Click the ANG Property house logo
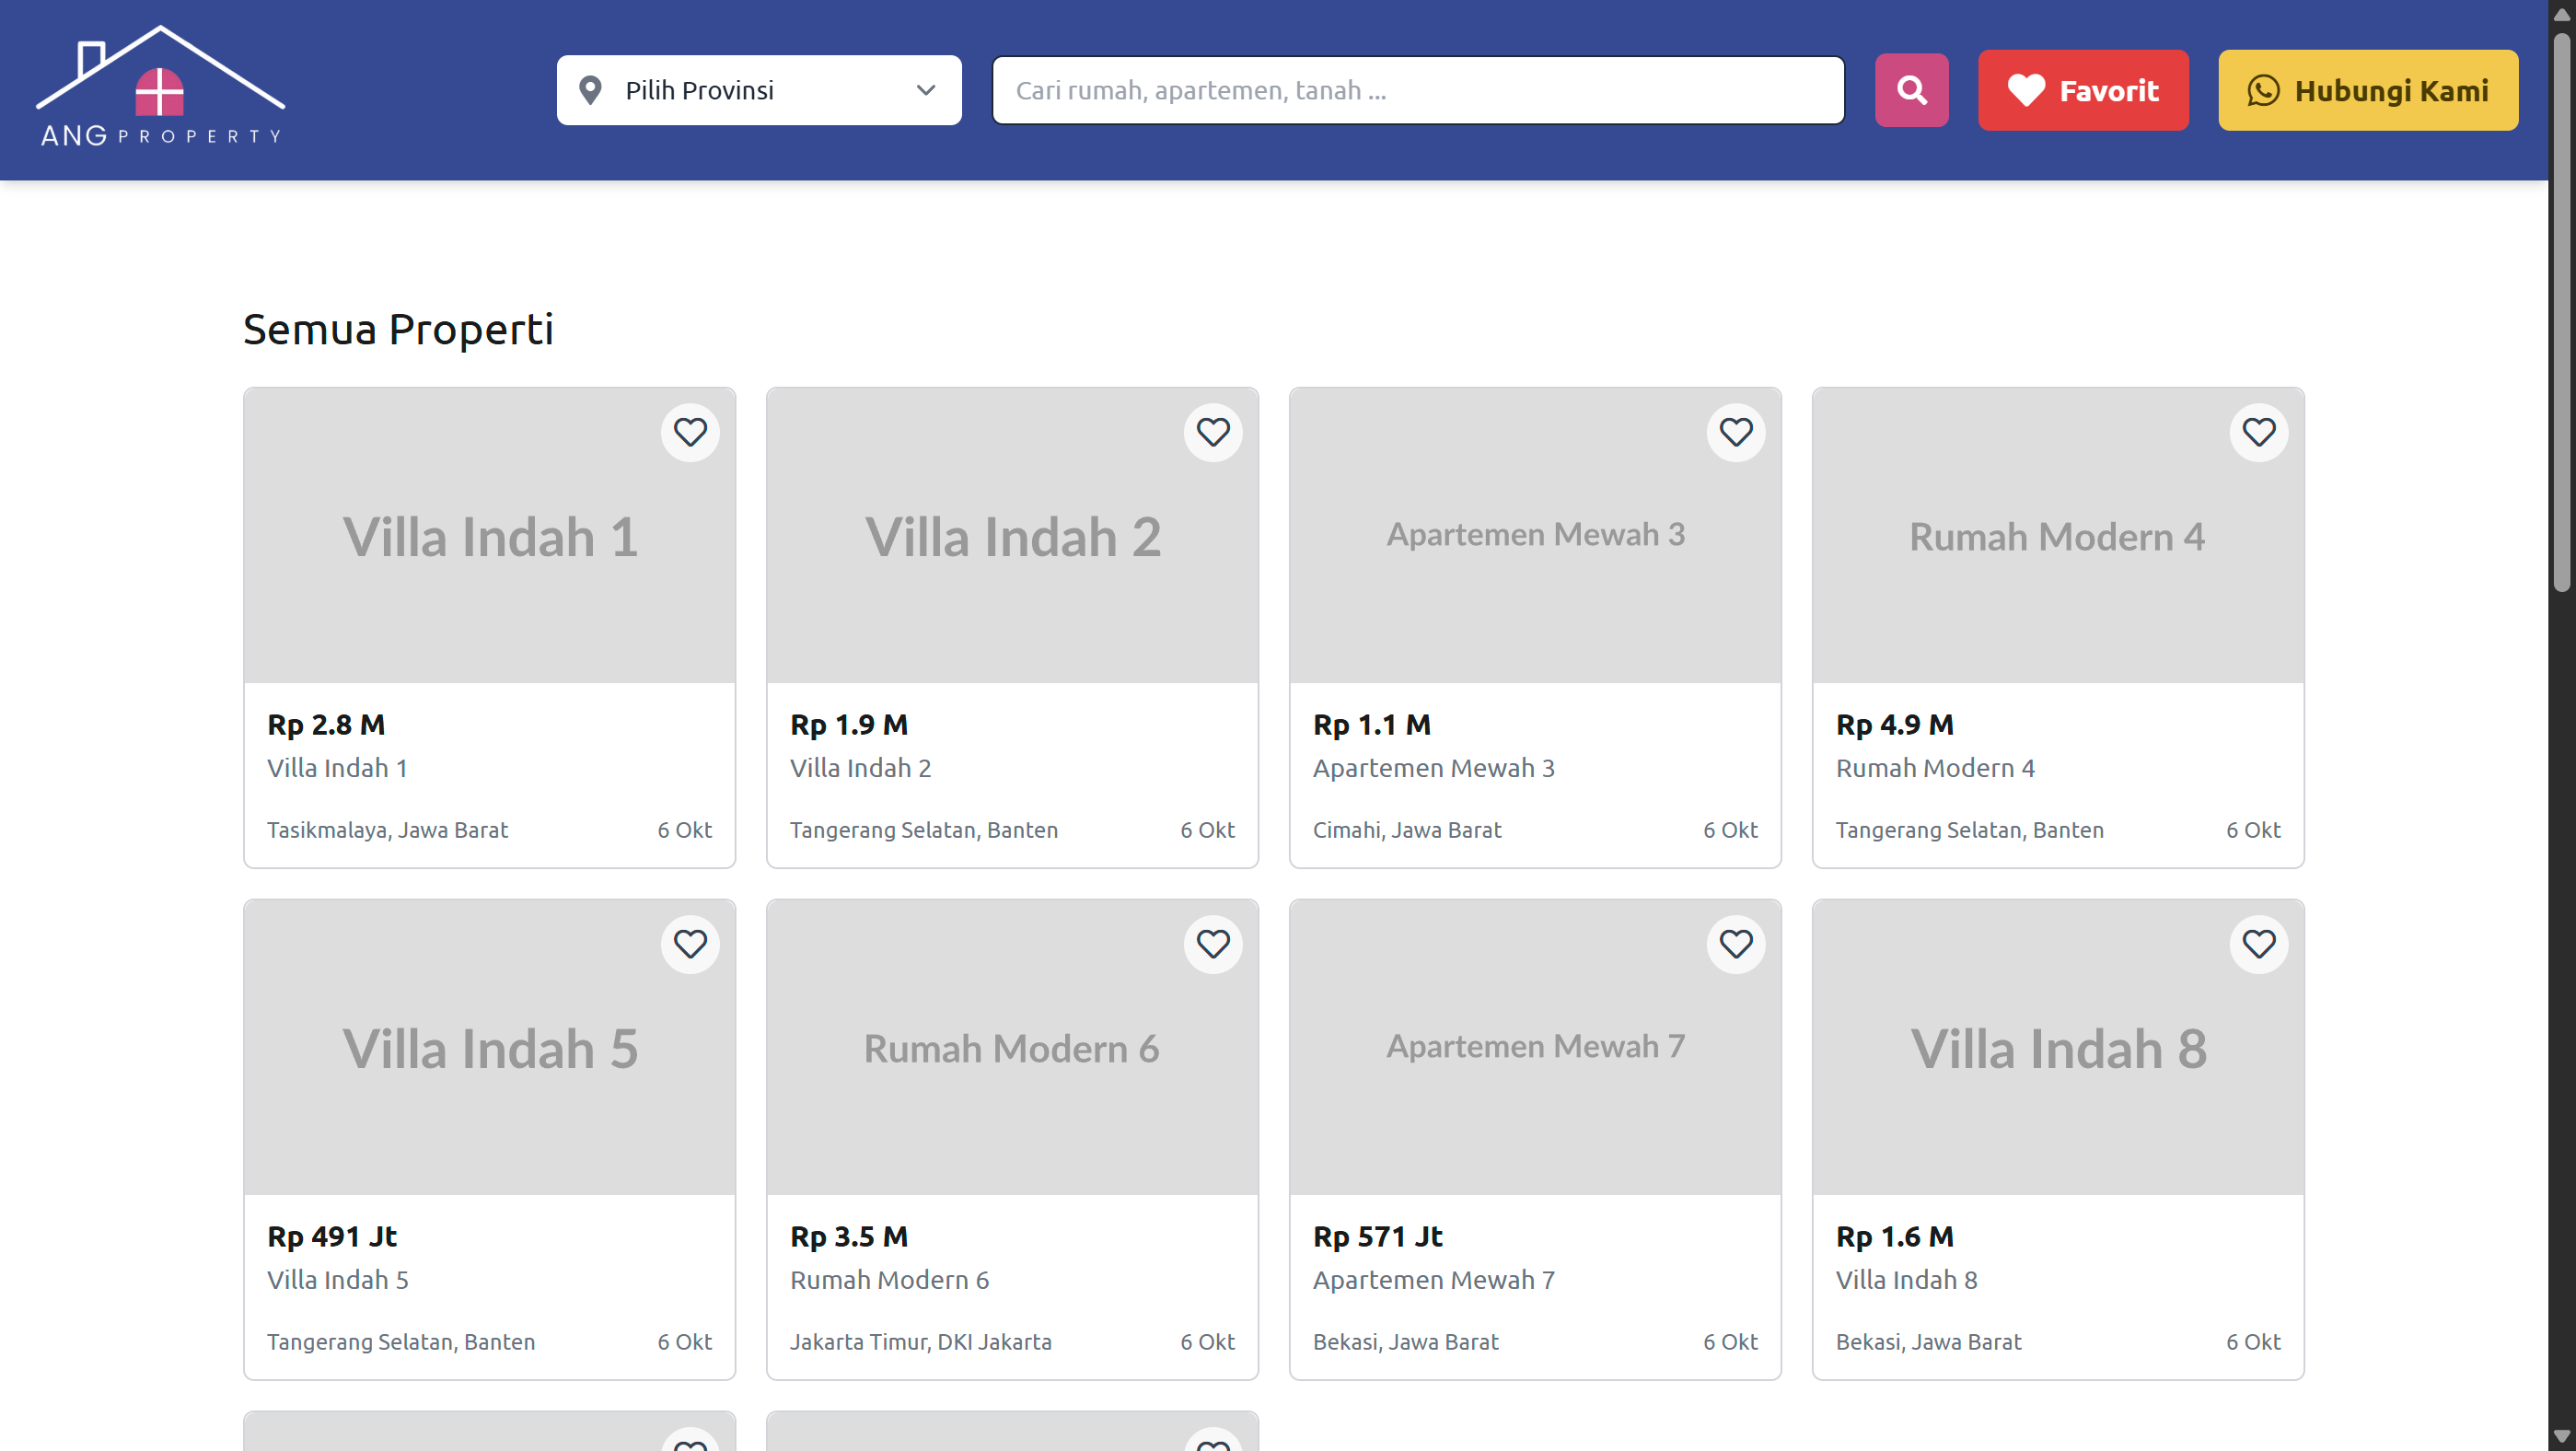The height and width of the screenshot is (1451, 2576). (160, 88)
